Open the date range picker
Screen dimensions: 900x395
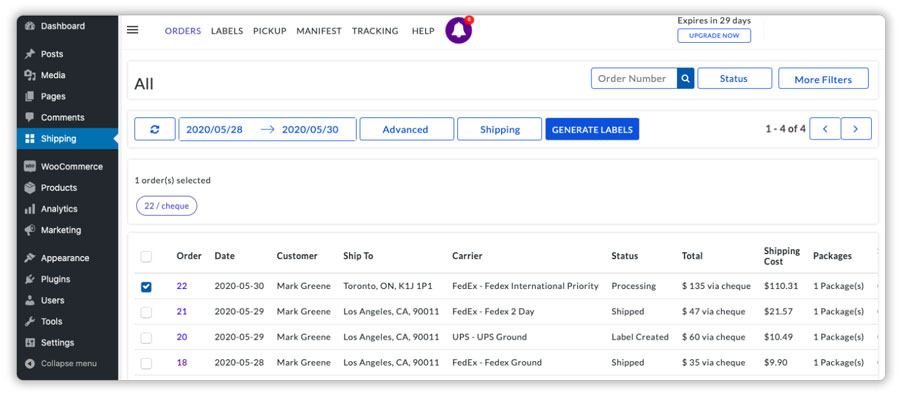tap(267, 129)
